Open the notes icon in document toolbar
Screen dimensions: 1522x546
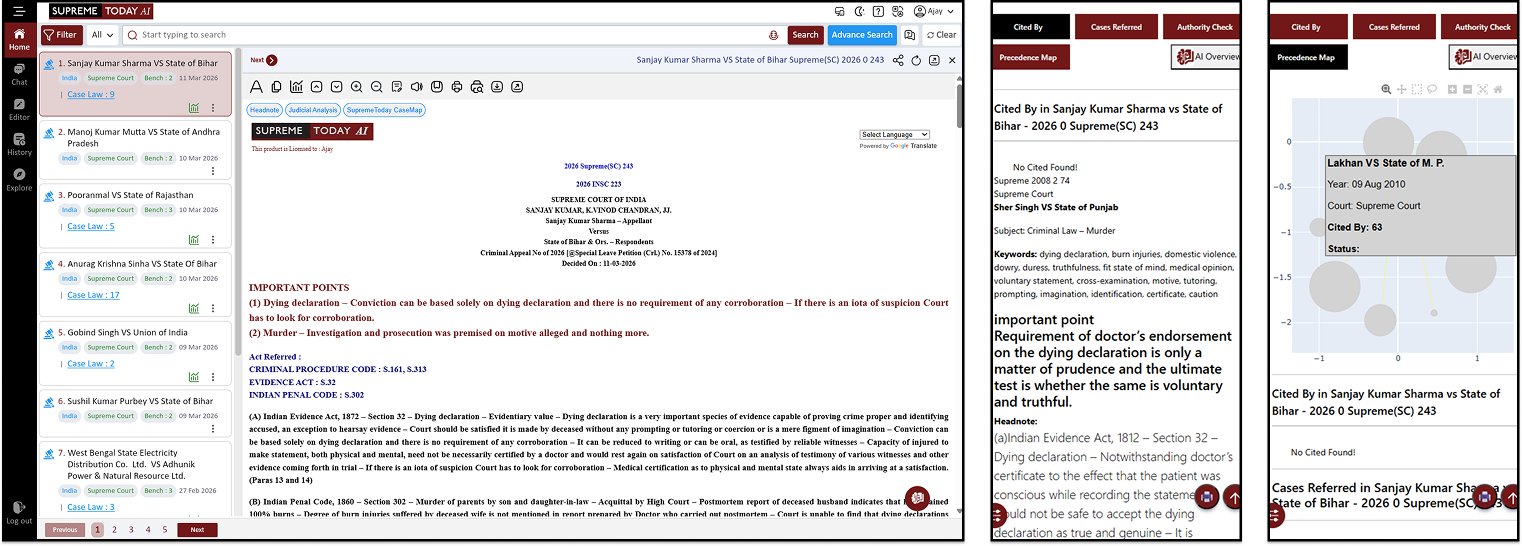point(397,87)
